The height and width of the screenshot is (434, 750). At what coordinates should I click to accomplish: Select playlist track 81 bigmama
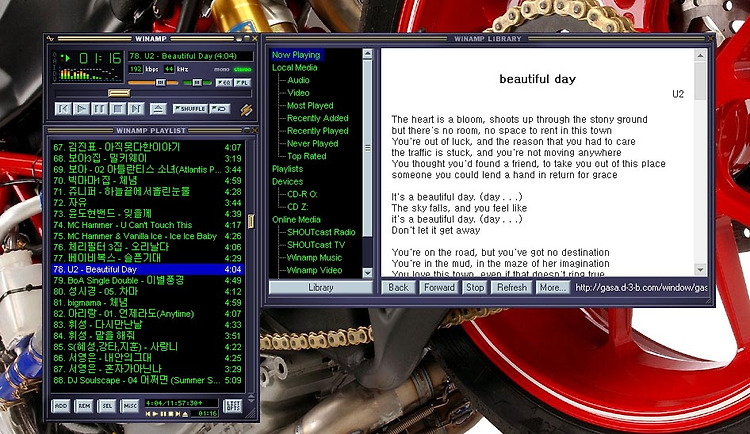tap(147, 302)
